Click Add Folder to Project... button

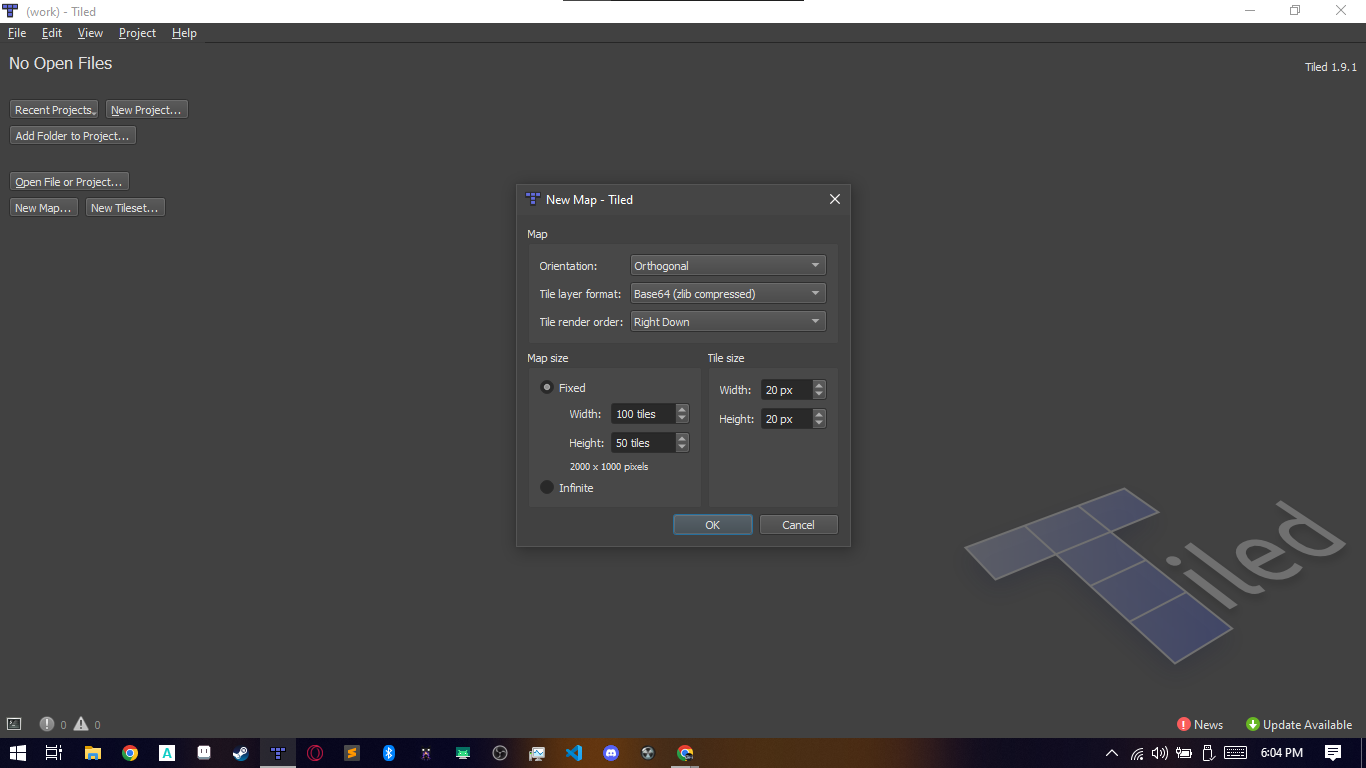click(x=73, y=136)
